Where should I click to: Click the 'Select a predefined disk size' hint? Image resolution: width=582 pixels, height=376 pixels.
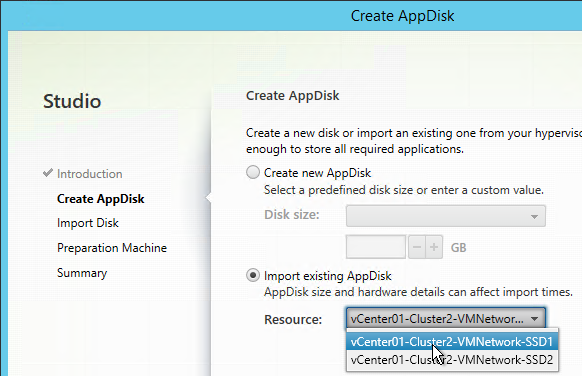(404, 190)
